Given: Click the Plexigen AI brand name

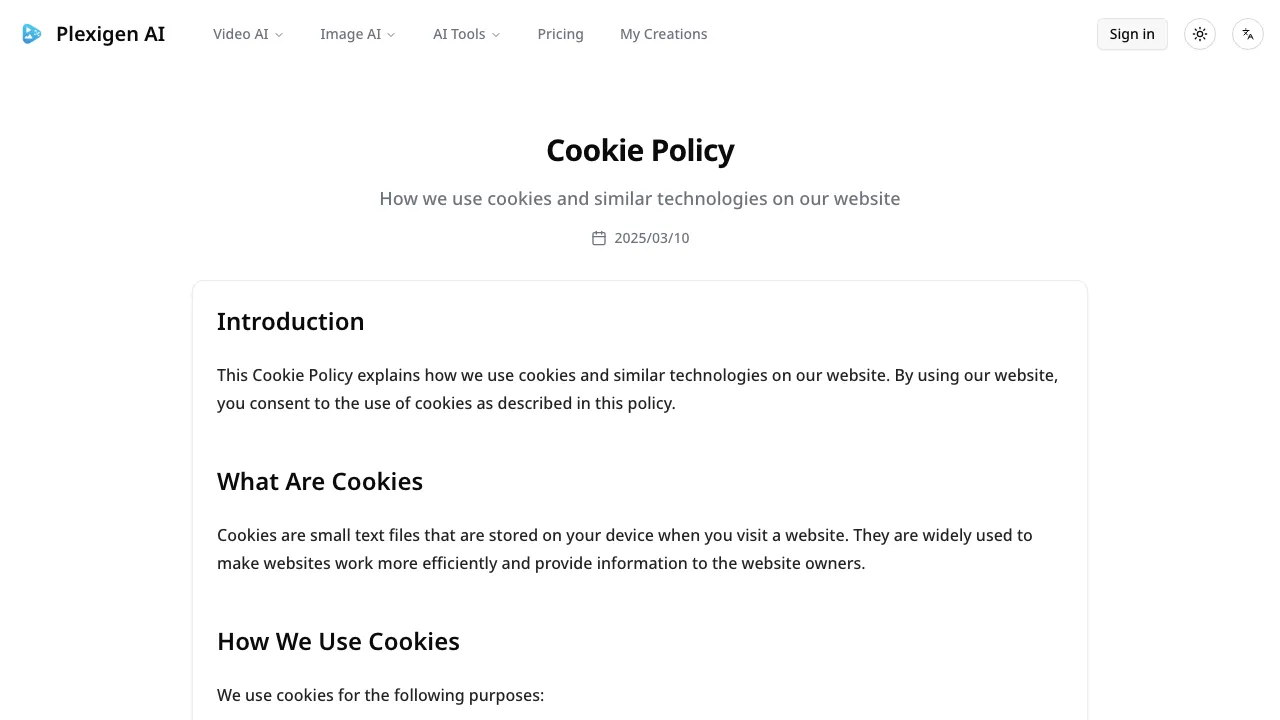Looking at the screenshot, I should (x=110, y=34).
